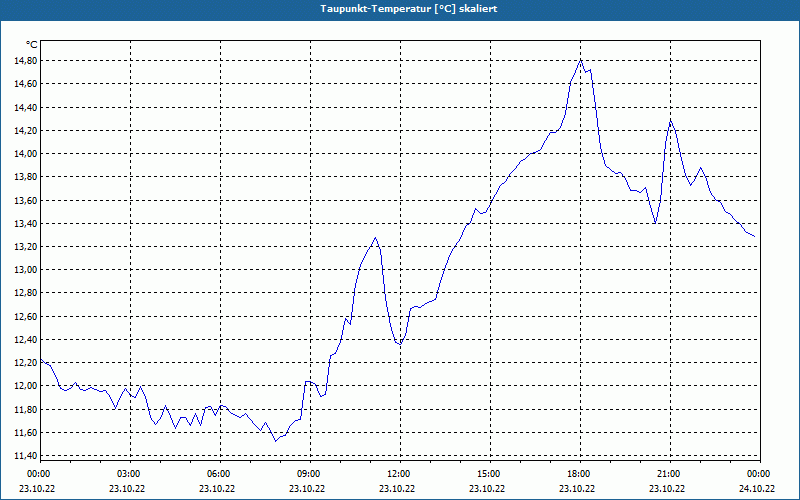Select the 13,80 y-axis value
This screenshot has height=500, width=800.
point(26,177)
